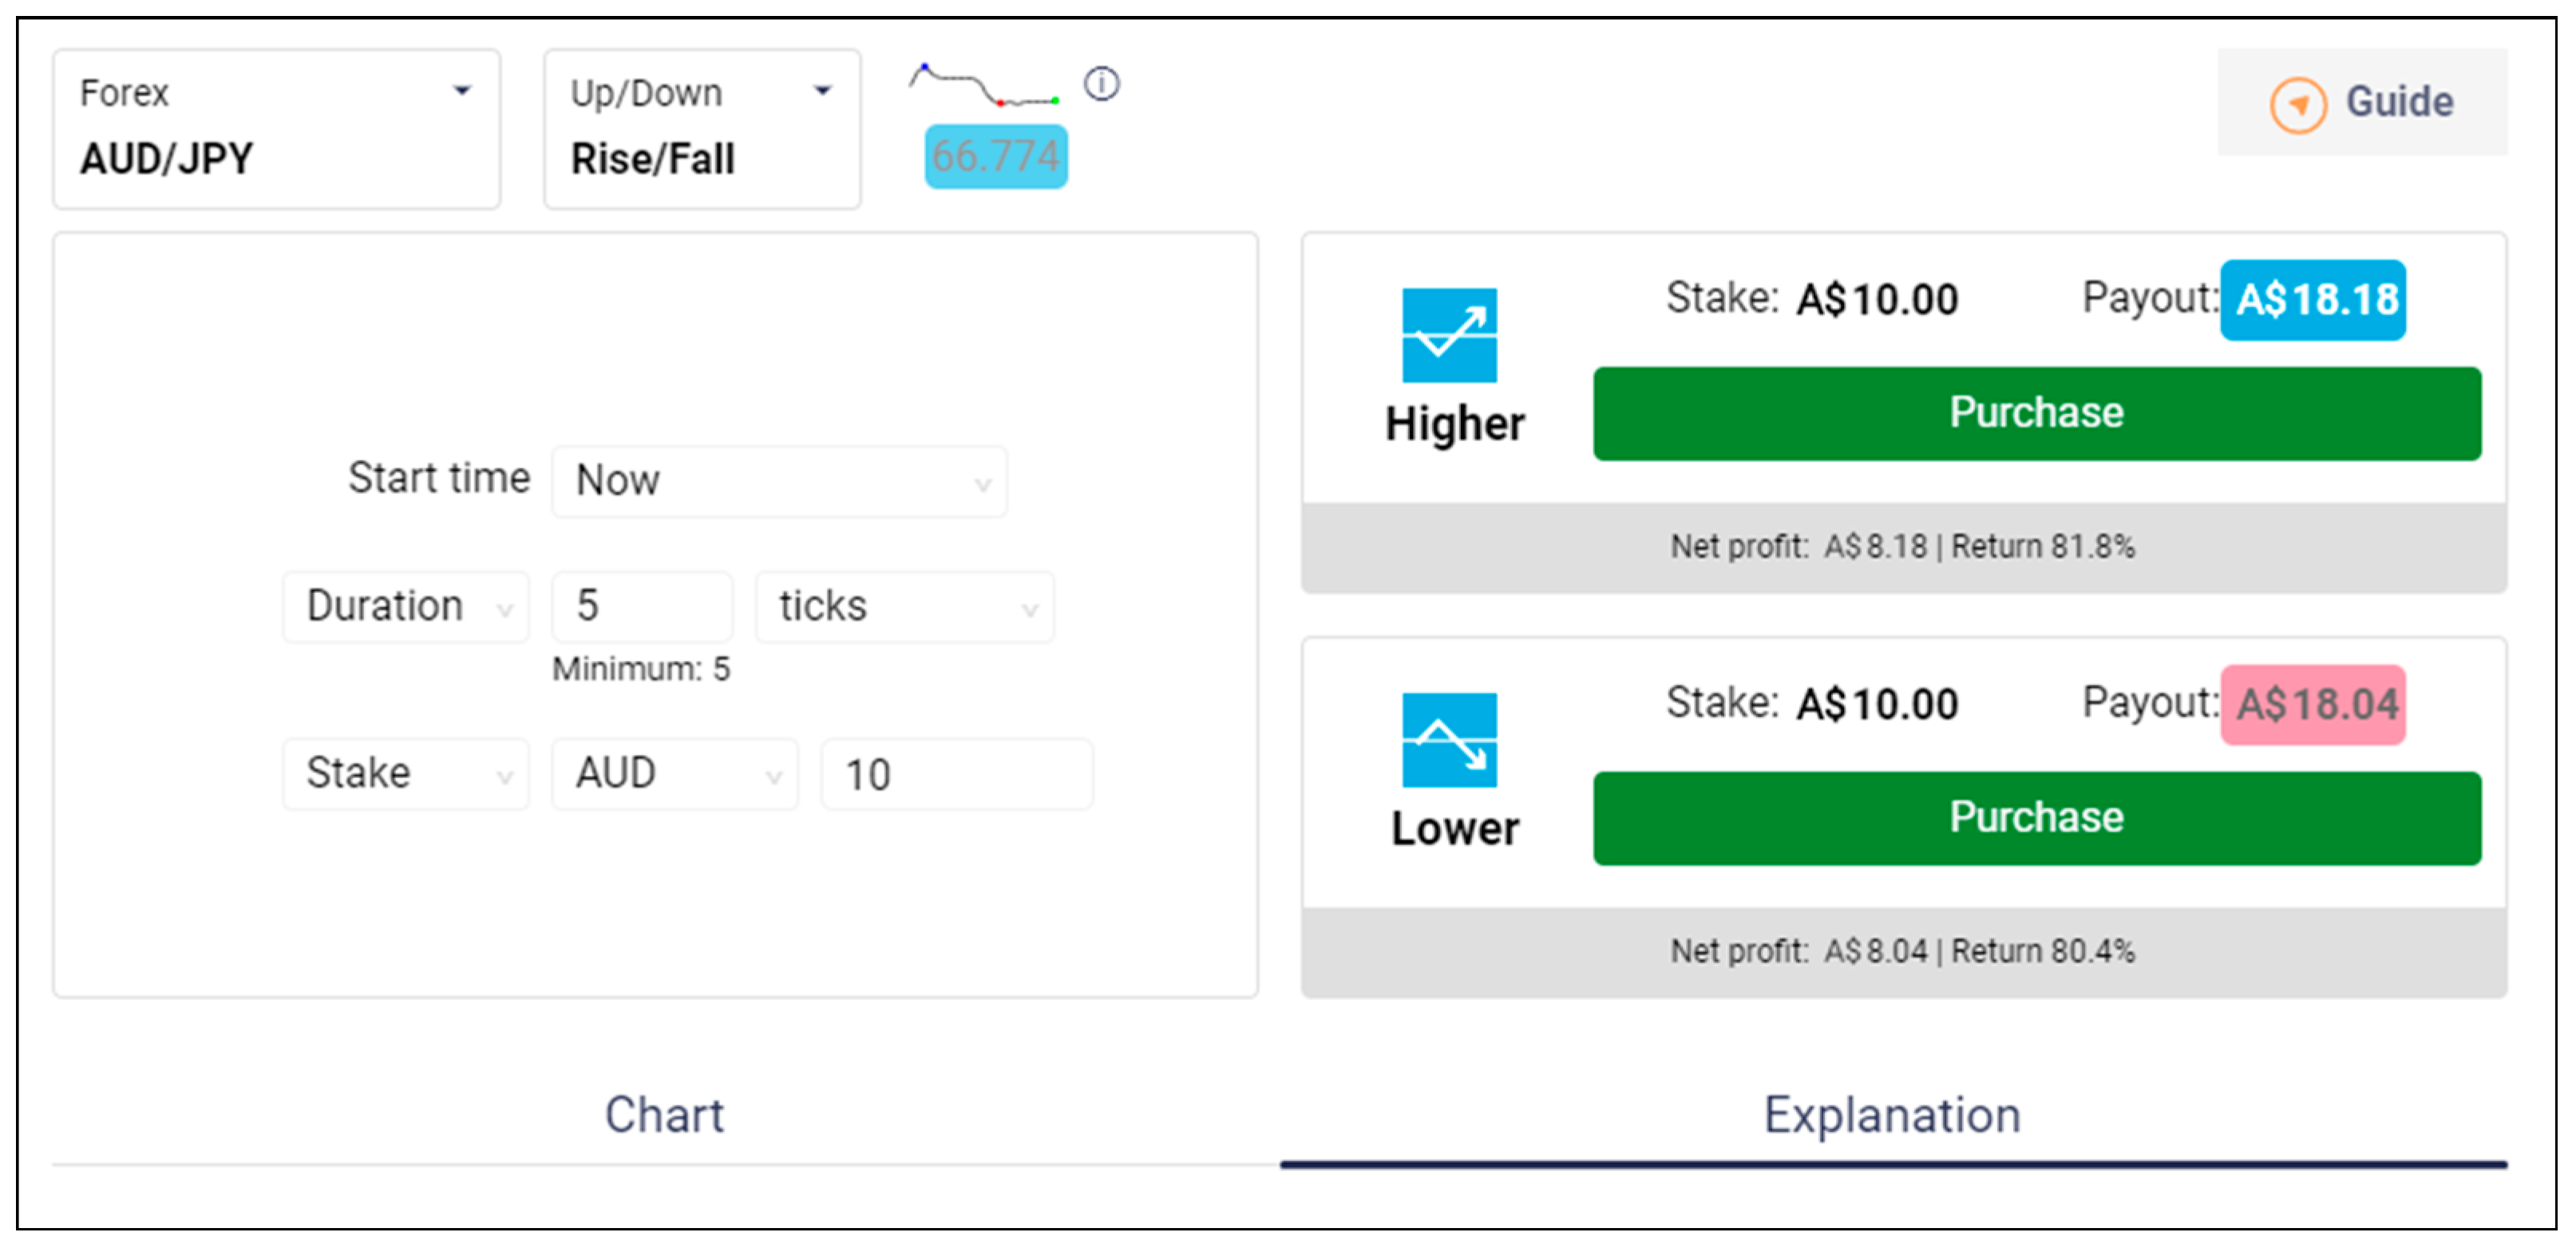Image resolution: width=2576 pixels, height=1256 pixels.
Task: Click the stake amount input field
Action: [x=955, y=774]
